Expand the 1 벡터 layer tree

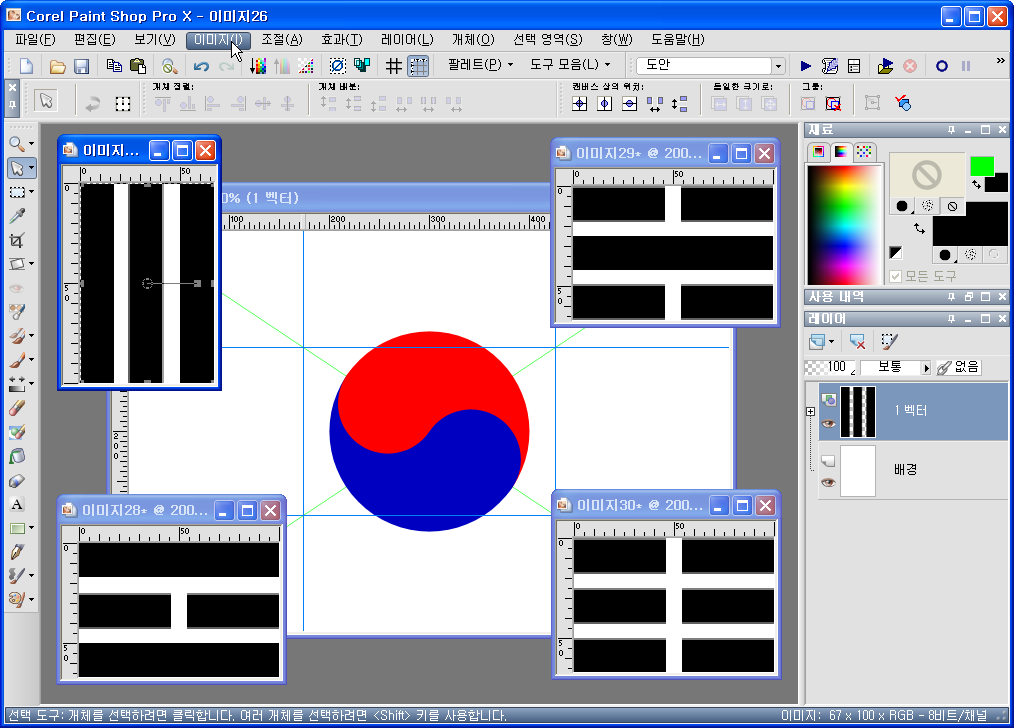809,410
